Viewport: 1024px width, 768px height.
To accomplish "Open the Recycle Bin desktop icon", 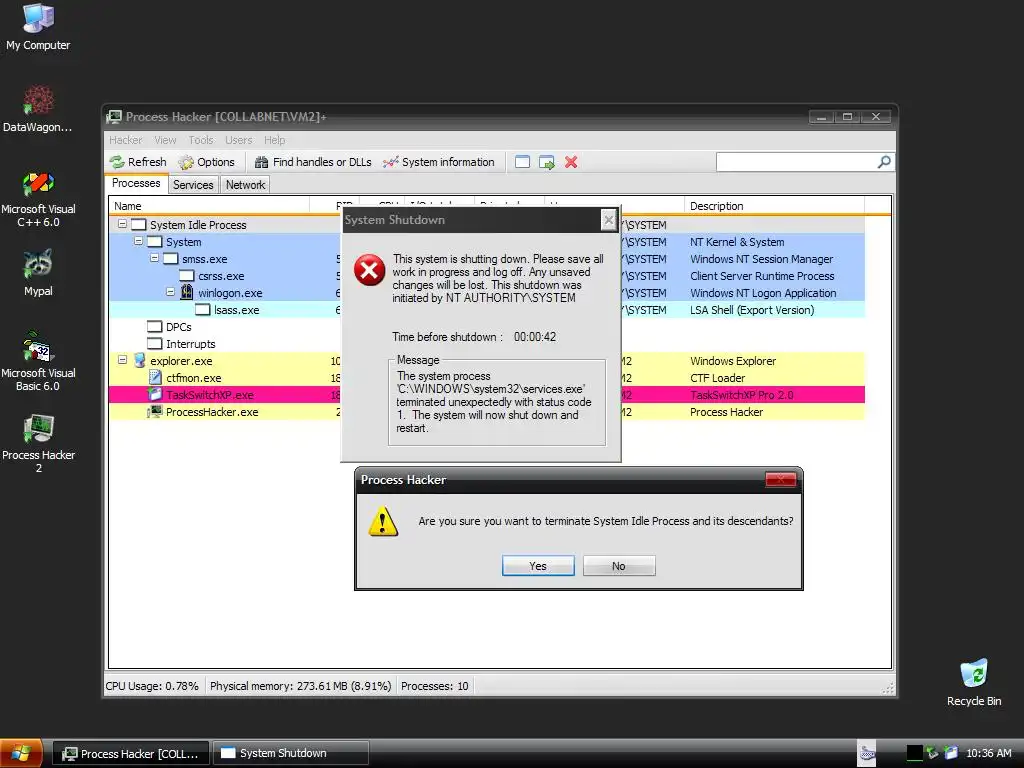I will (x=974, y=682).
